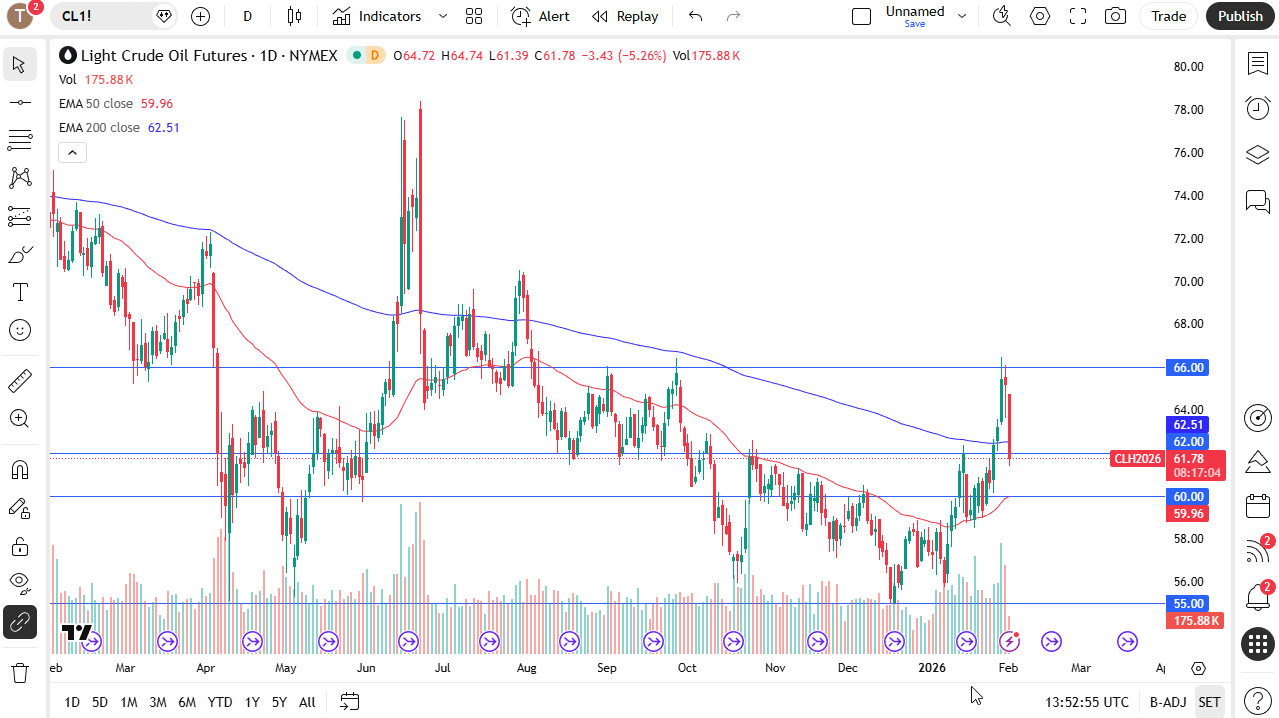Open the Pine editor icon in right sidebar
The height and width of the screenshot is (718, 1279).
[1257, 462]
